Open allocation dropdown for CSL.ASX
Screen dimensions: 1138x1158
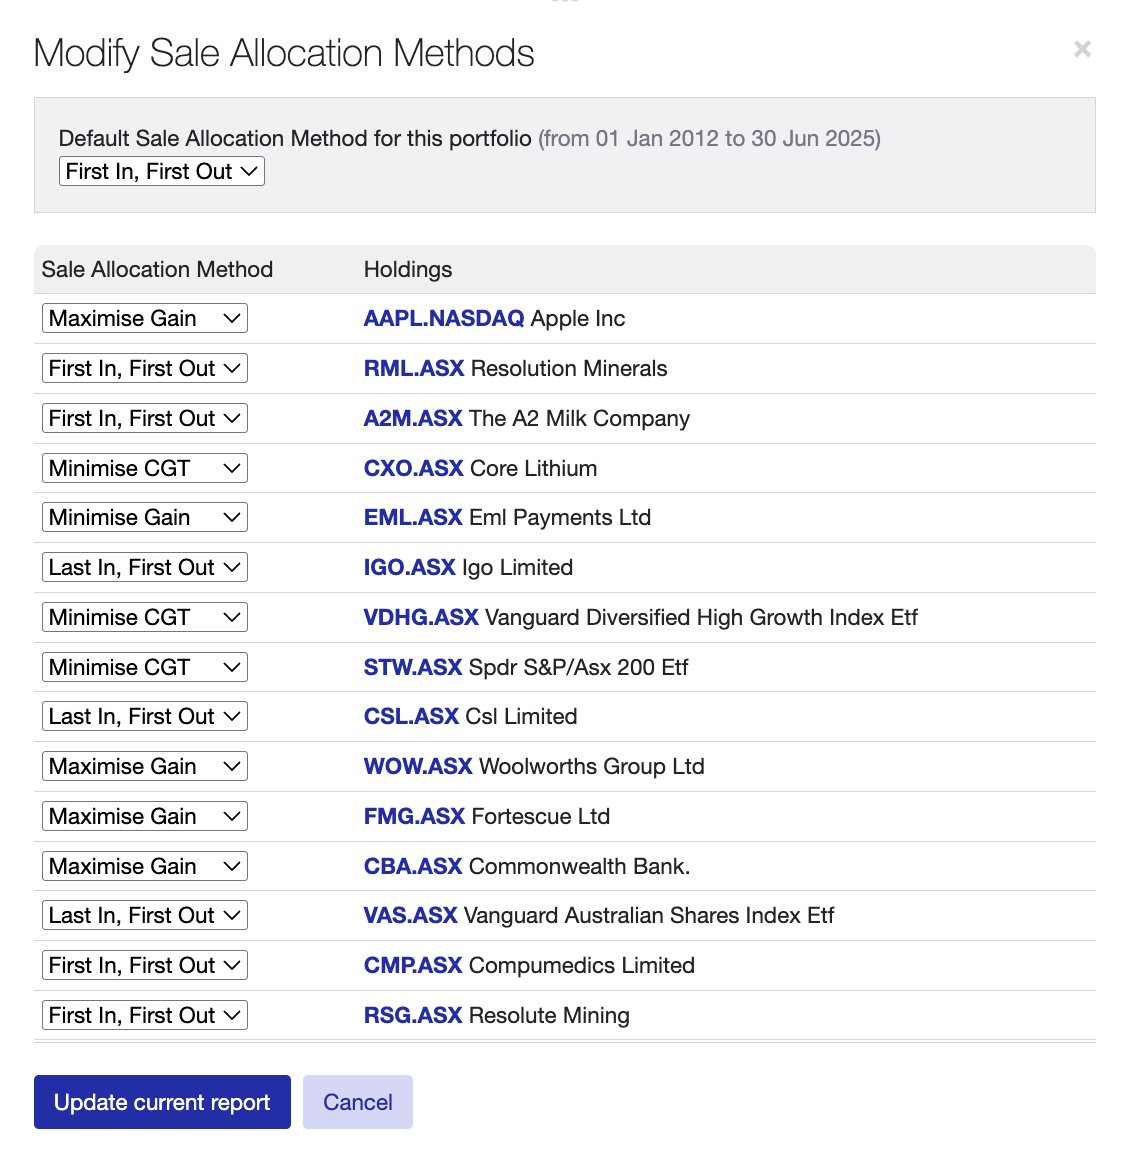[145, 716]
